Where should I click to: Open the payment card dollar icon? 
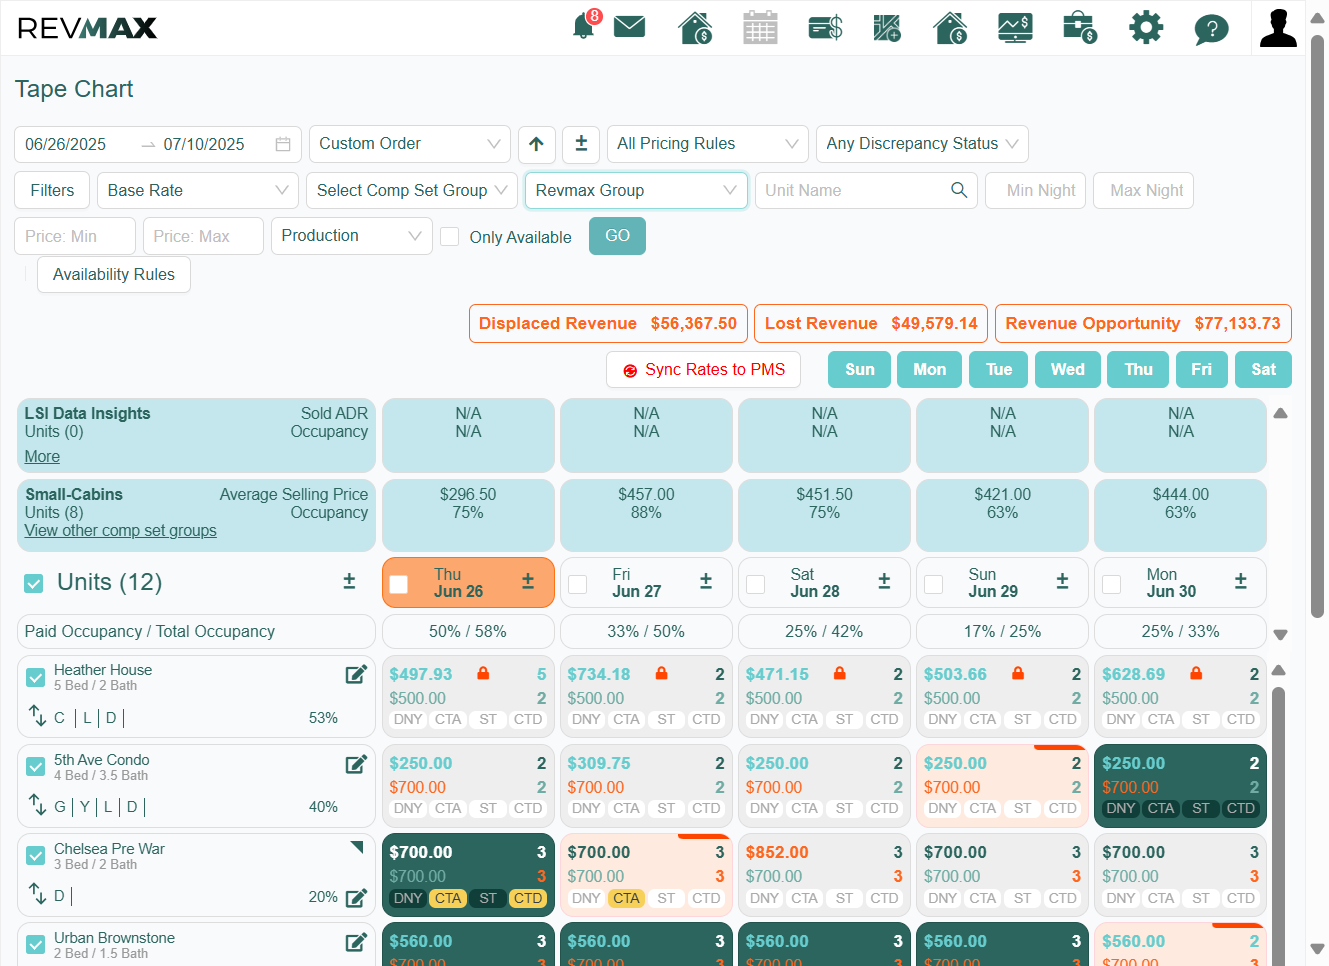click(x=825, y=27)
